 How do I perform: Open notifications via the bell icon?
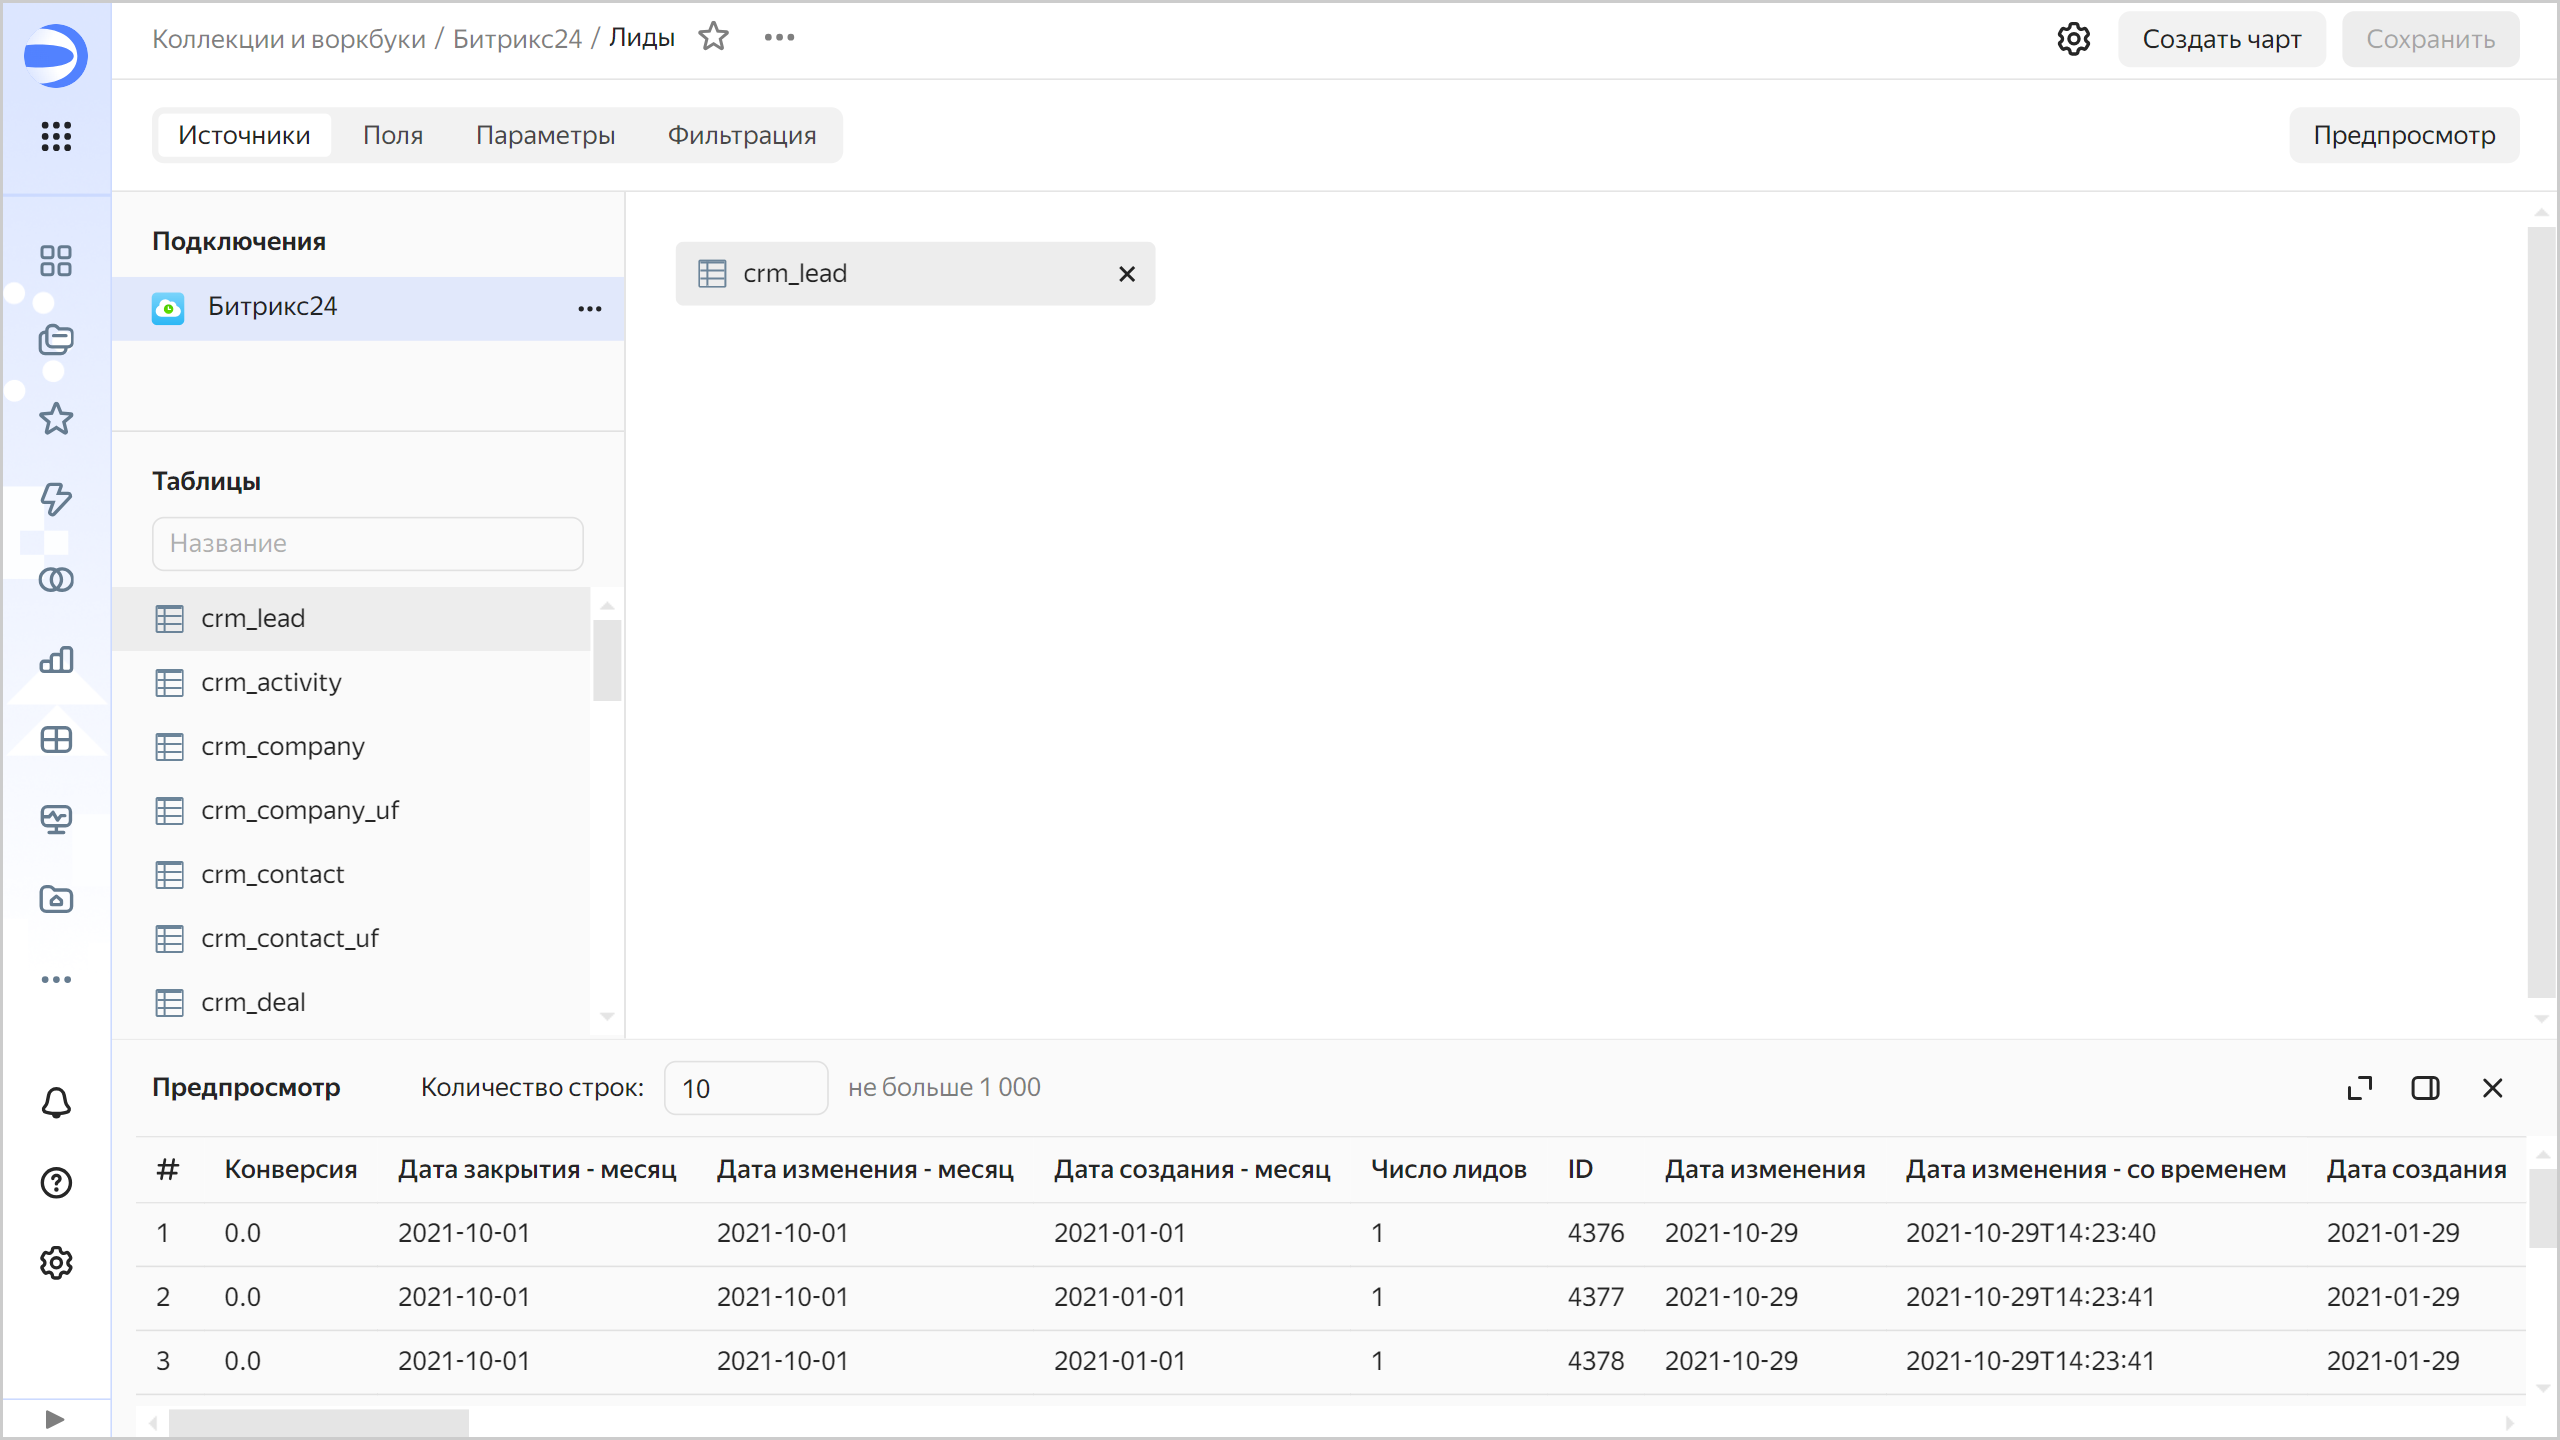click(x=55, y=1102)
